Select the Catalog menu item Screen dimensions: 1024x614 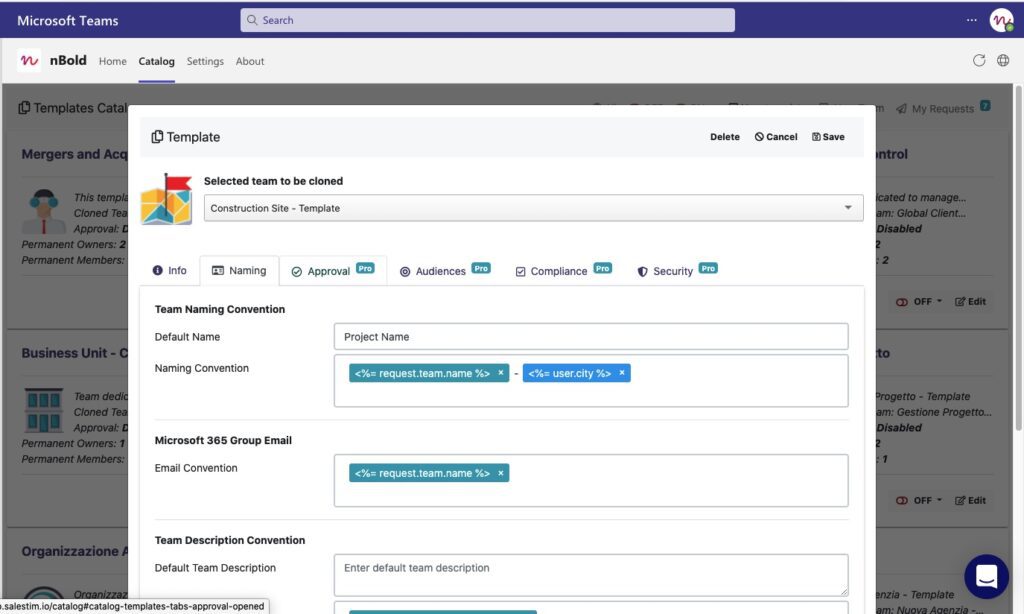[x=156, y=61]
